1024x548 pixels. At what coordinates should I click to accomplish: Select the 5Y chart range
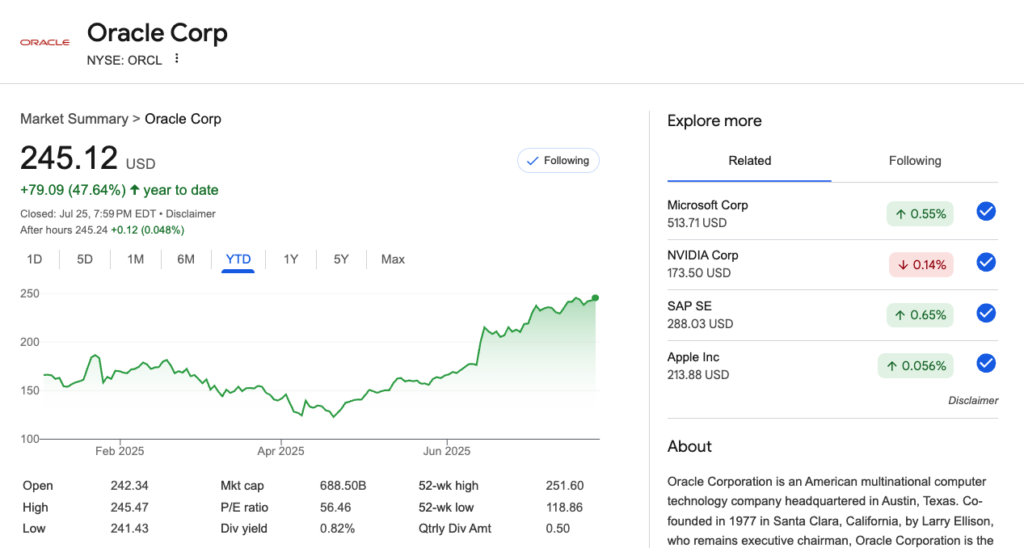coord(341,259)
